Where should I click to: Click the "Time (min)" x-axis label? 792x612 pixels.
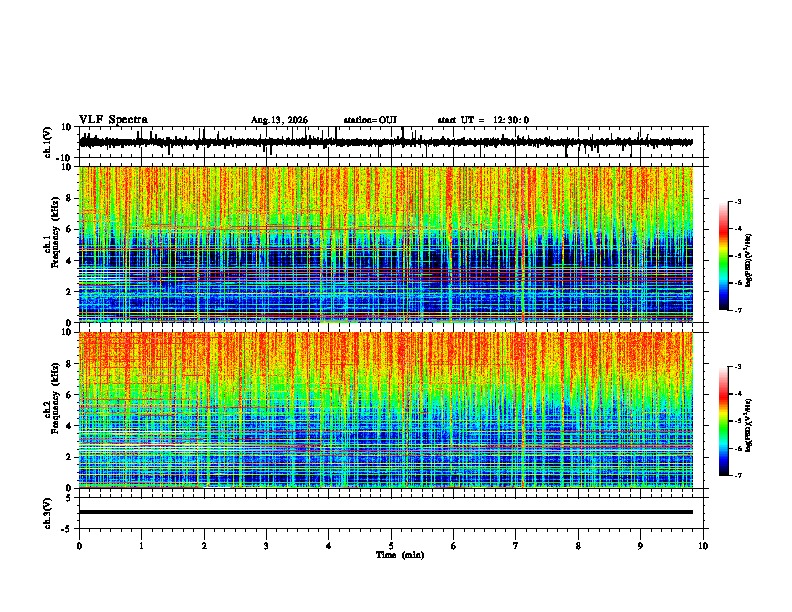pyautogui.click(x=400, y=555)
